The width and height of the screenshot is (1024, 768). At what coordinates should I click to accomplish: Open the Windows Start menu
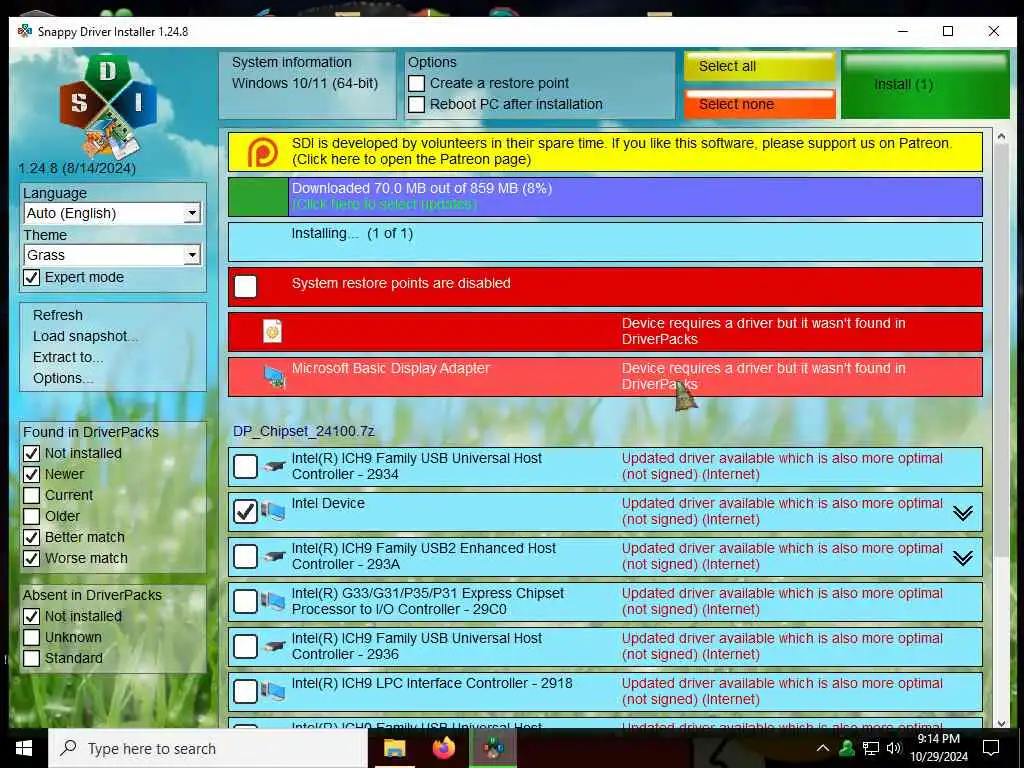click(24, 748)
